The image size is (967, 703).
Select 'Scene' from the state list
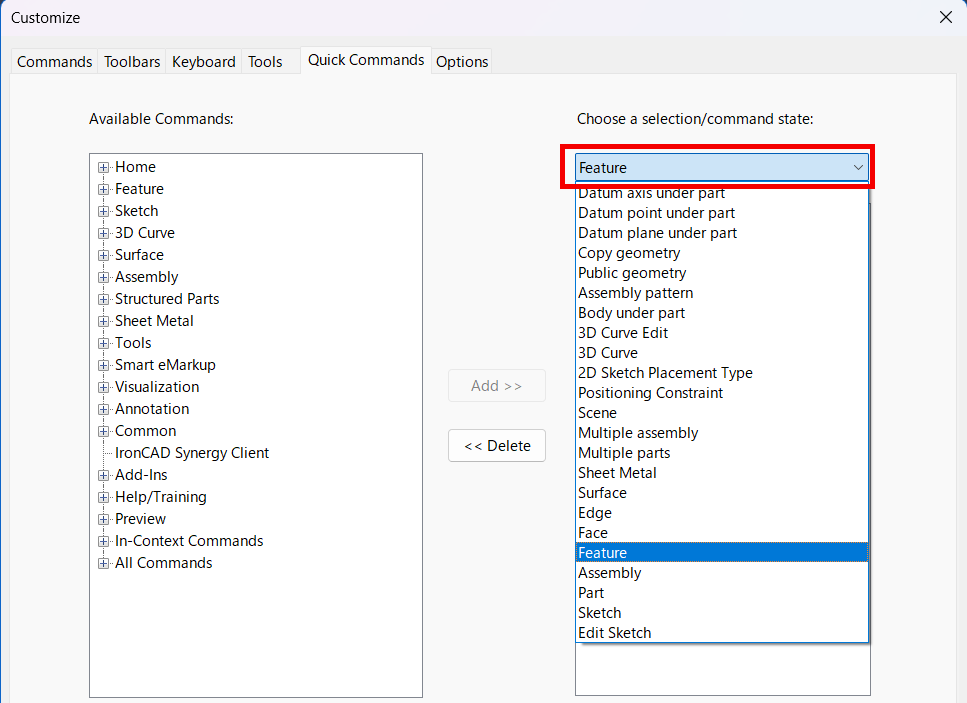pos(722,413)
